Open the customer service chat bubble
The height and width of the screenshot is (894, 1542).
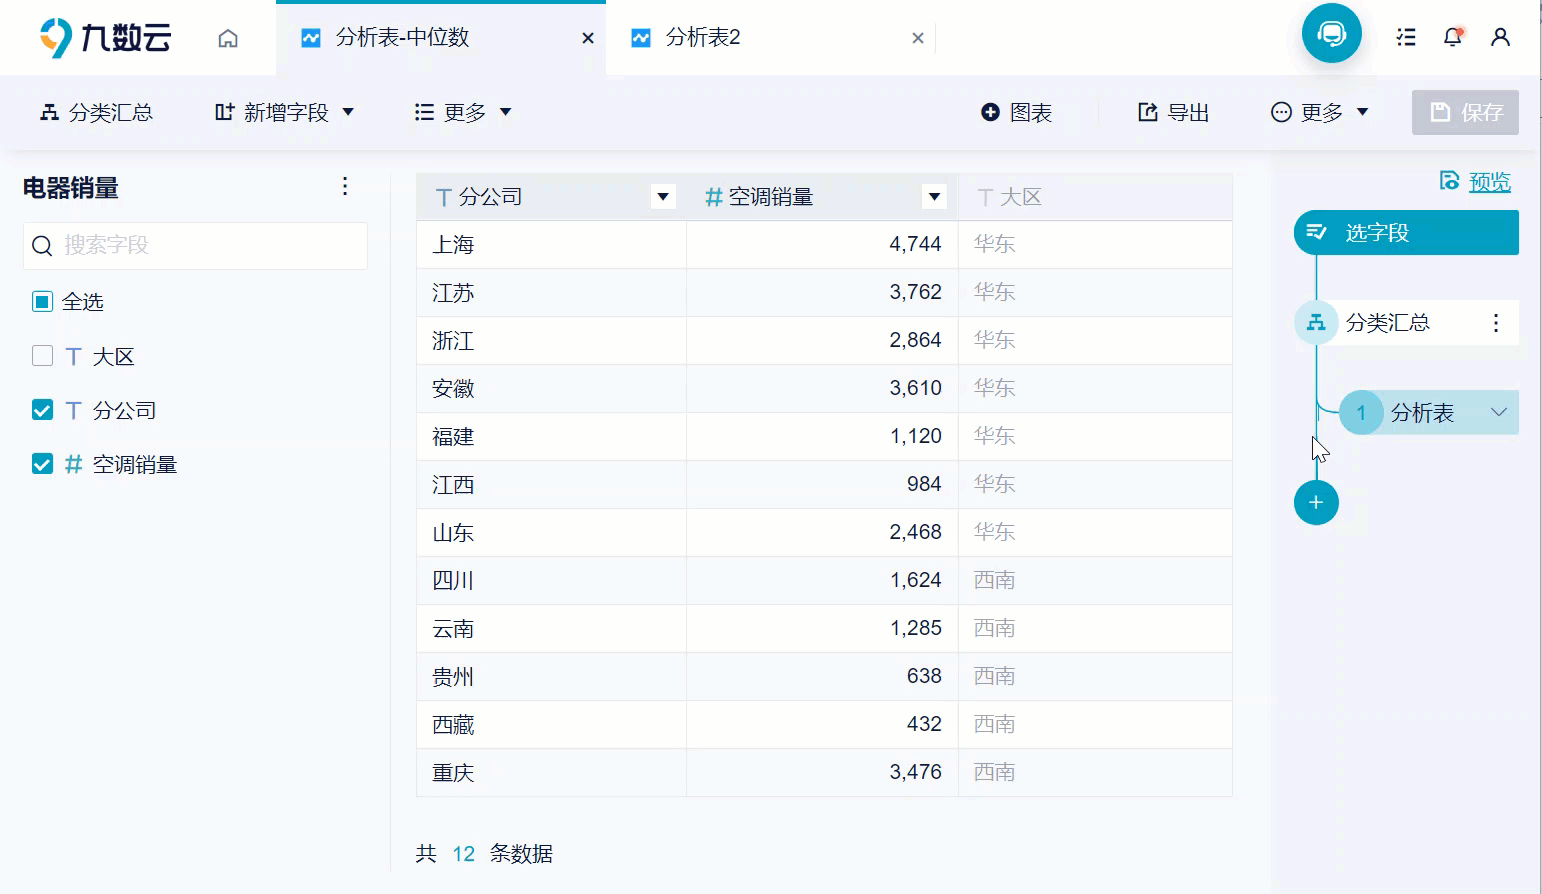point(1331,34)
